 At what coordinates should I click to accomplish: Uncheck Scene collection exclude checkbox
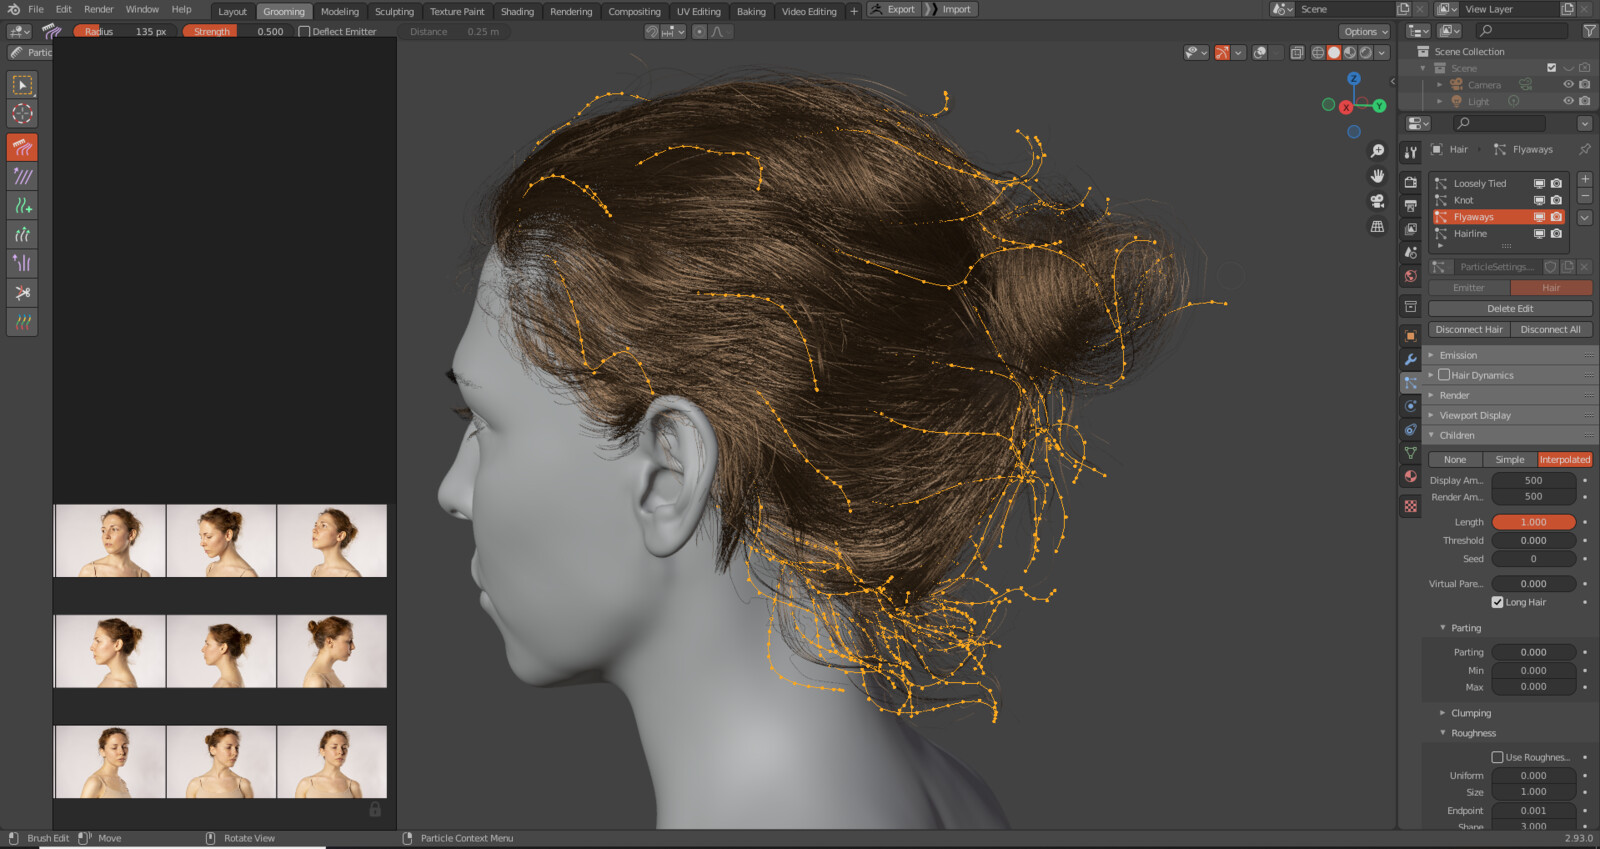tap(1551, 68)
